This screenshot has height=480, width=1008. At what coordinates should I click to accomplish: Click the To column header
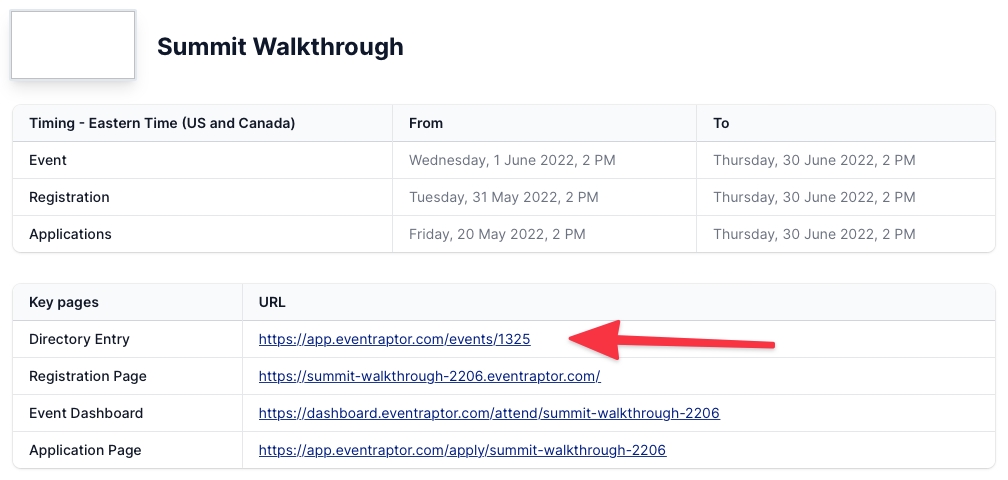[721, 123]
